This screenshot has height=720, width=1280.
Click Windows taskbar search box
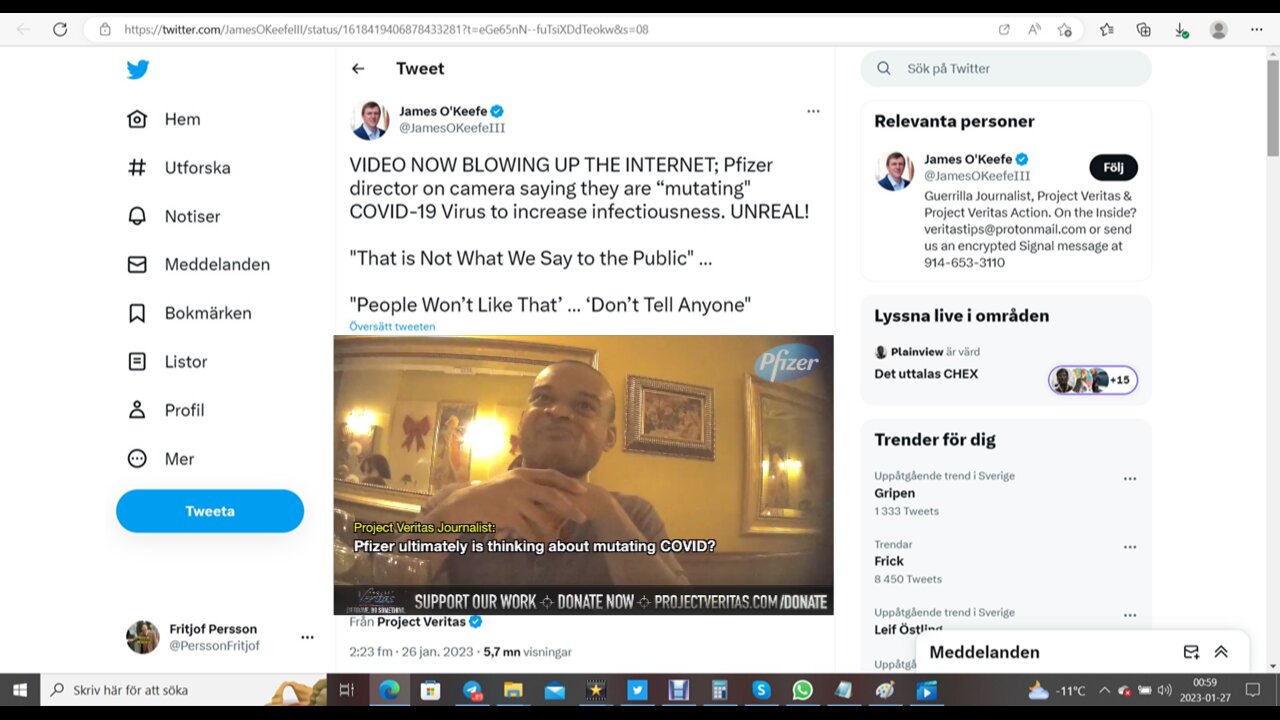183,690
